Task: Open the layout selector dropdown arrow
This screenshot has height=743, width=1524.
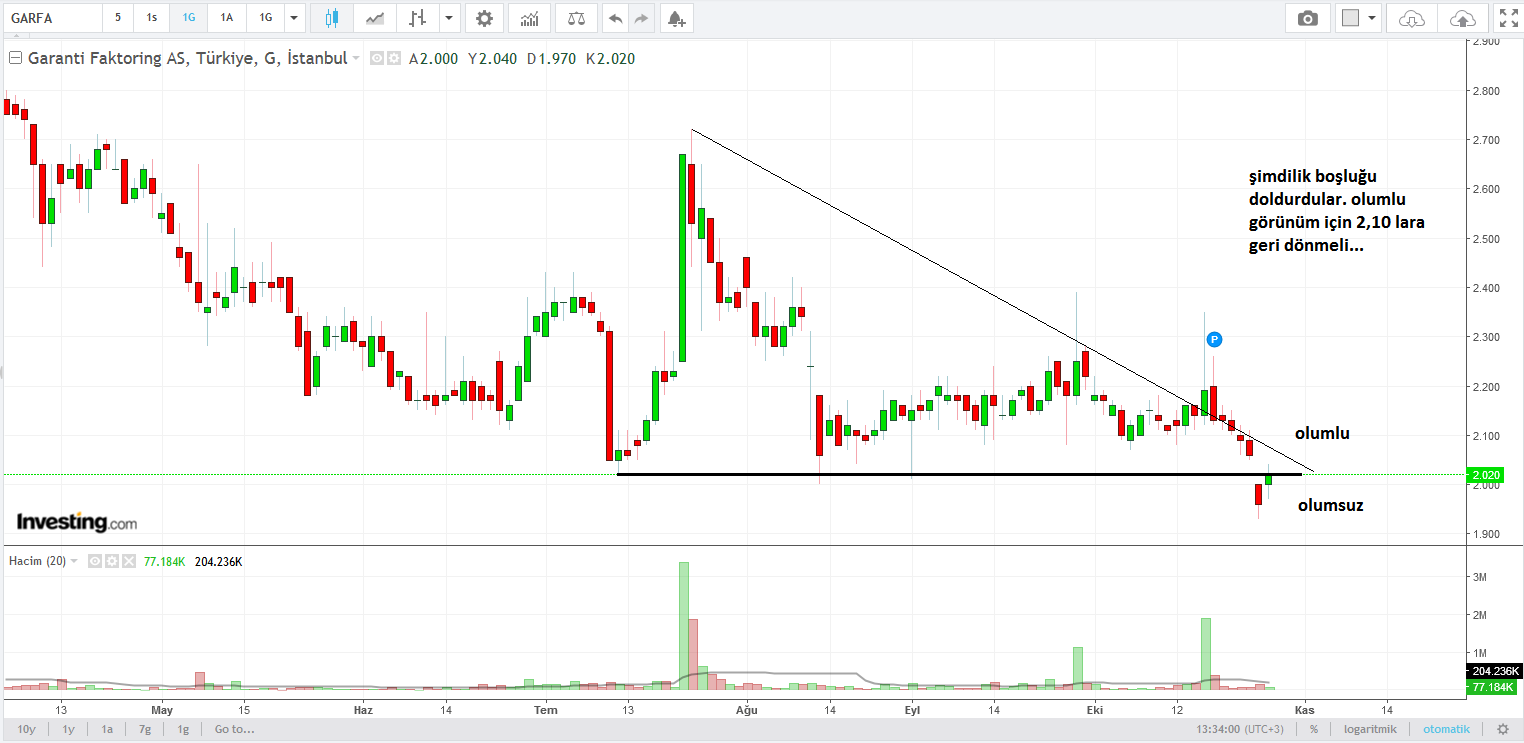Action: point(1370,18)
